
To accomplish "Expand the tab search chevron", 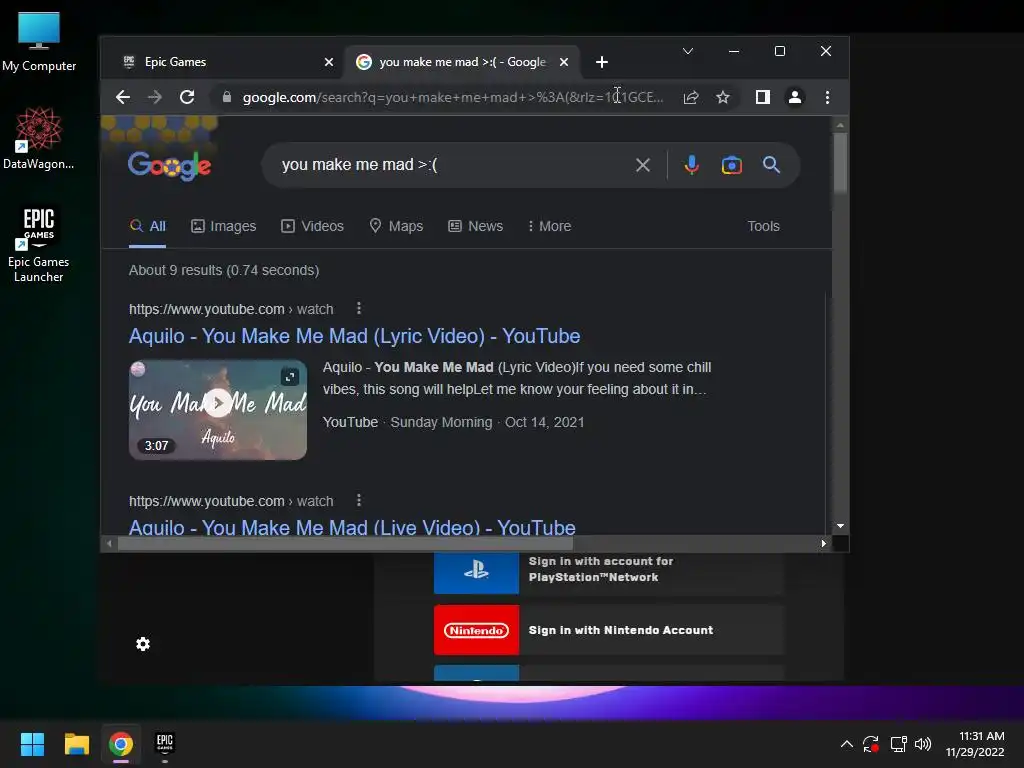I will click(x=688, y=51).
